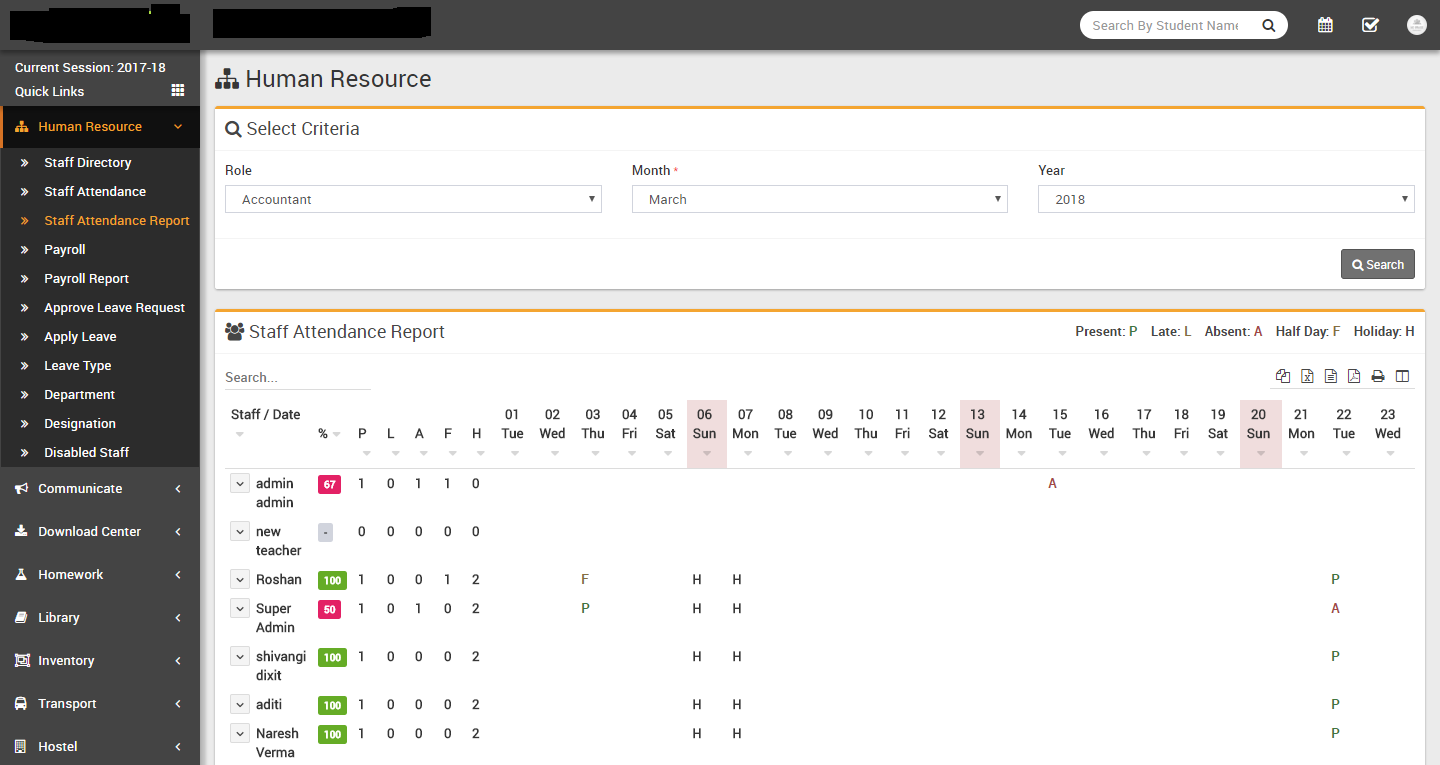Screen dimensions: 1440x765
Task: Open Payroll Report in the sidebar
Action: pyautogui.click(x=86, y=279)
